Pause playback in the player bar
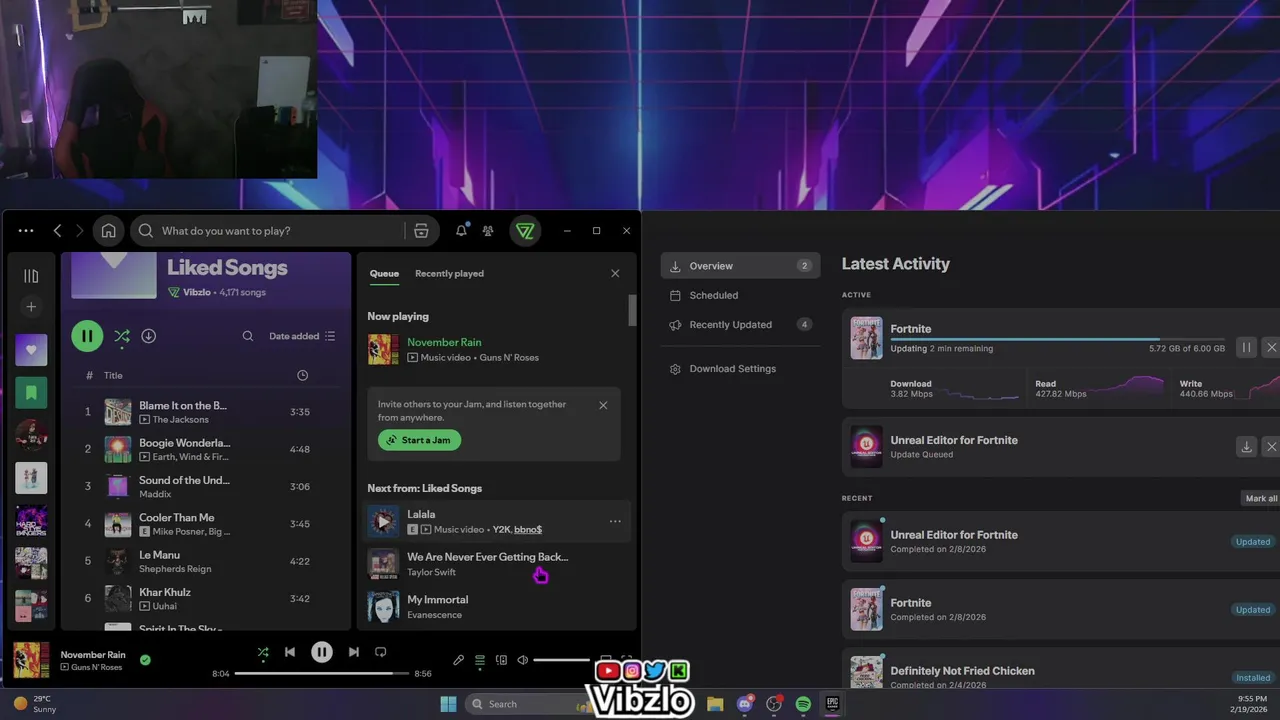1280x720 pixels. (321, 652)
